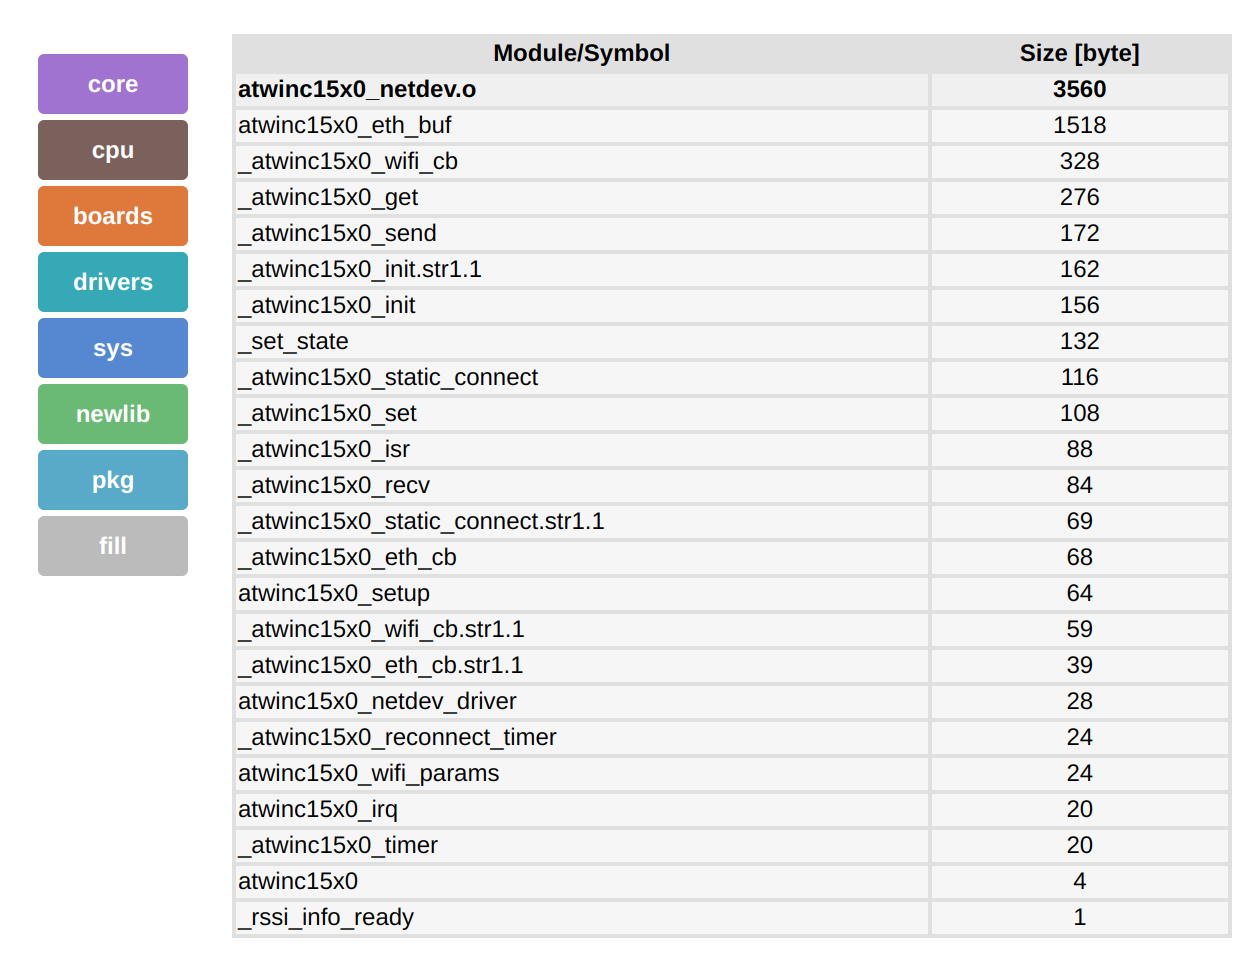The width and height of the screenshot is (1238, 960).
Task: Select the _atwinc15x0_wifi_cb row
Action: pos(348,161)
